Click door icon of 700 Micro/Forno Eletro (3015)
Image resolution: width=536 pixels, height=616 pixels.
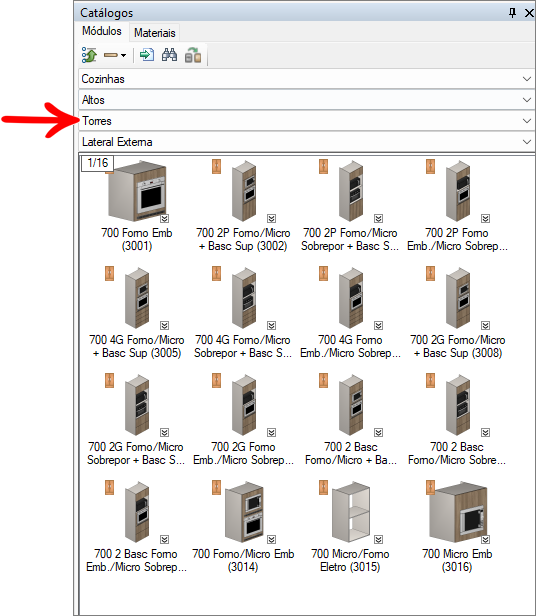point(323,488)
